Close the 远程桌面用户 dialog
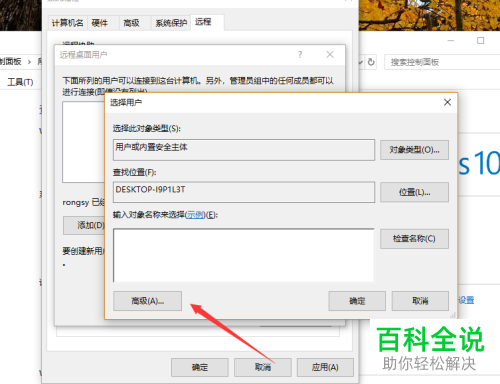500x384 pixels. click(x=330, y=54)
